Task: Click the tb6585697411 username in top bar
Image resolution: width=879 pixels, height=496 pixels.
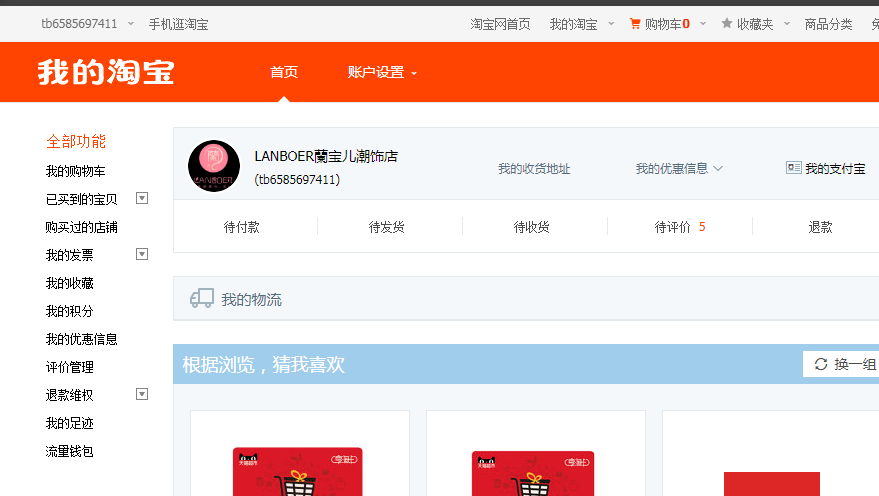Action: [79, 24]
